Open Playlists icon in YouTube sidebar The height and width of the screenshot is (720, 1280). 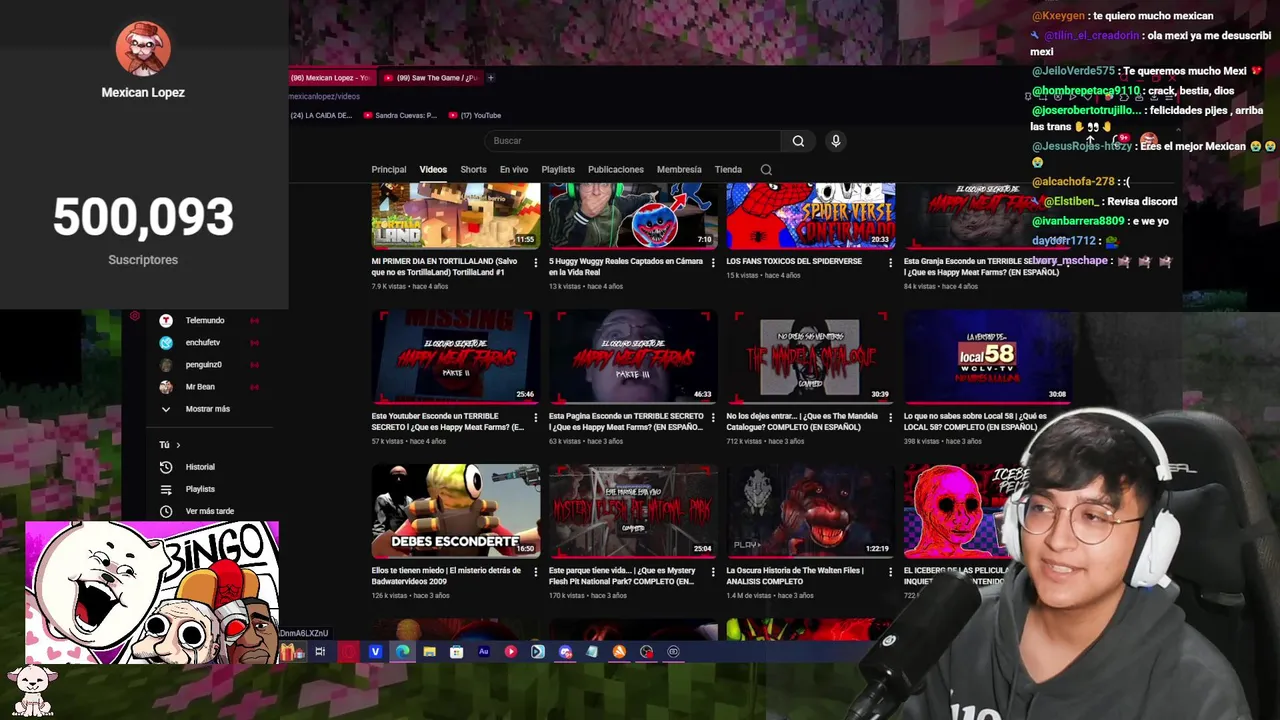[166, 489]
